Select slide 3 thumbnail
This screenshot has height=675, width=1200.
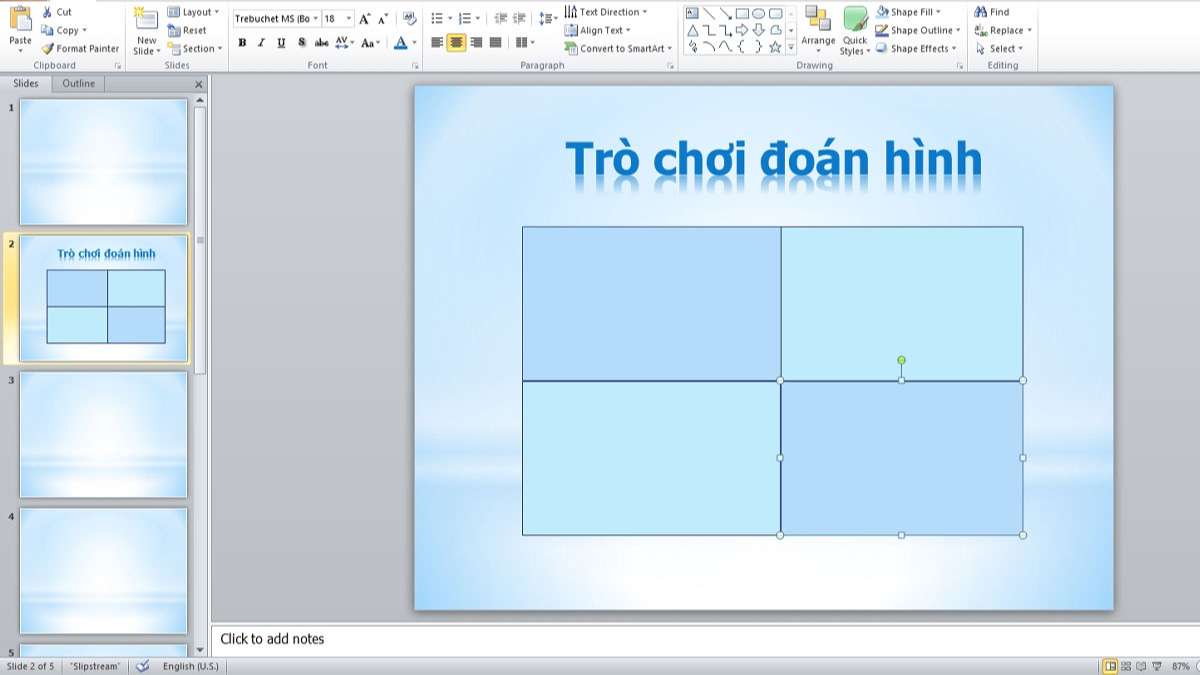click(103, 434)
